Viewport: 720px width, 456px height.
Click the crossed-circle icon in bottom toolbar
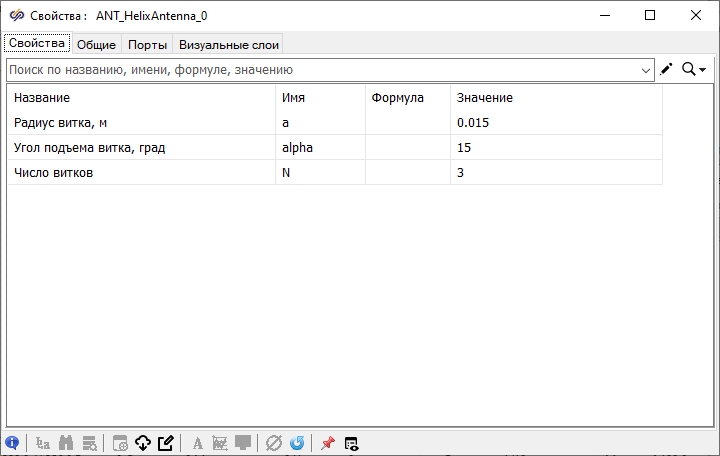click(273, 443)
